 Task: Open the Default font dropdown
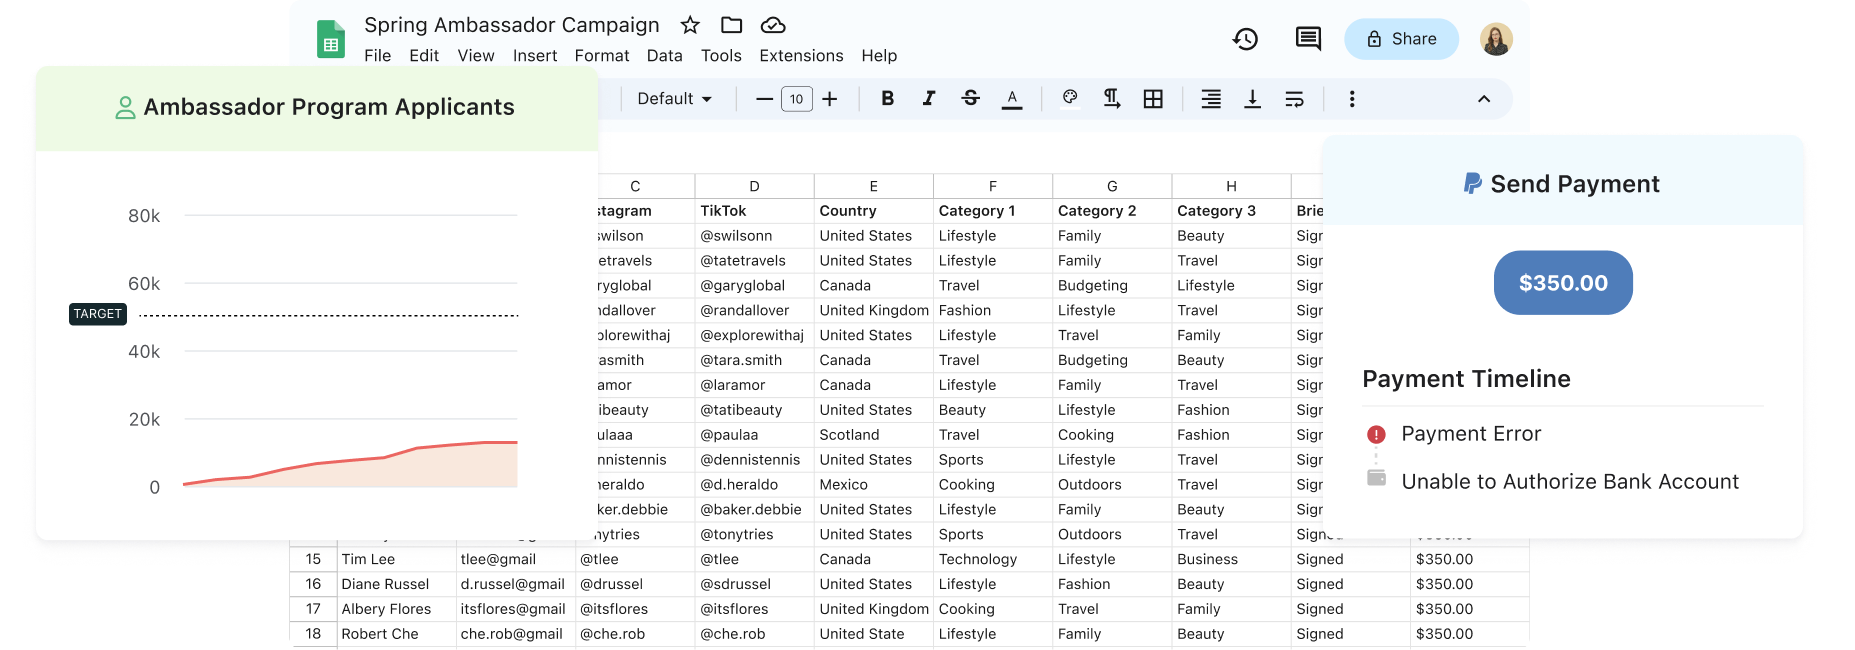coord(675,98)
